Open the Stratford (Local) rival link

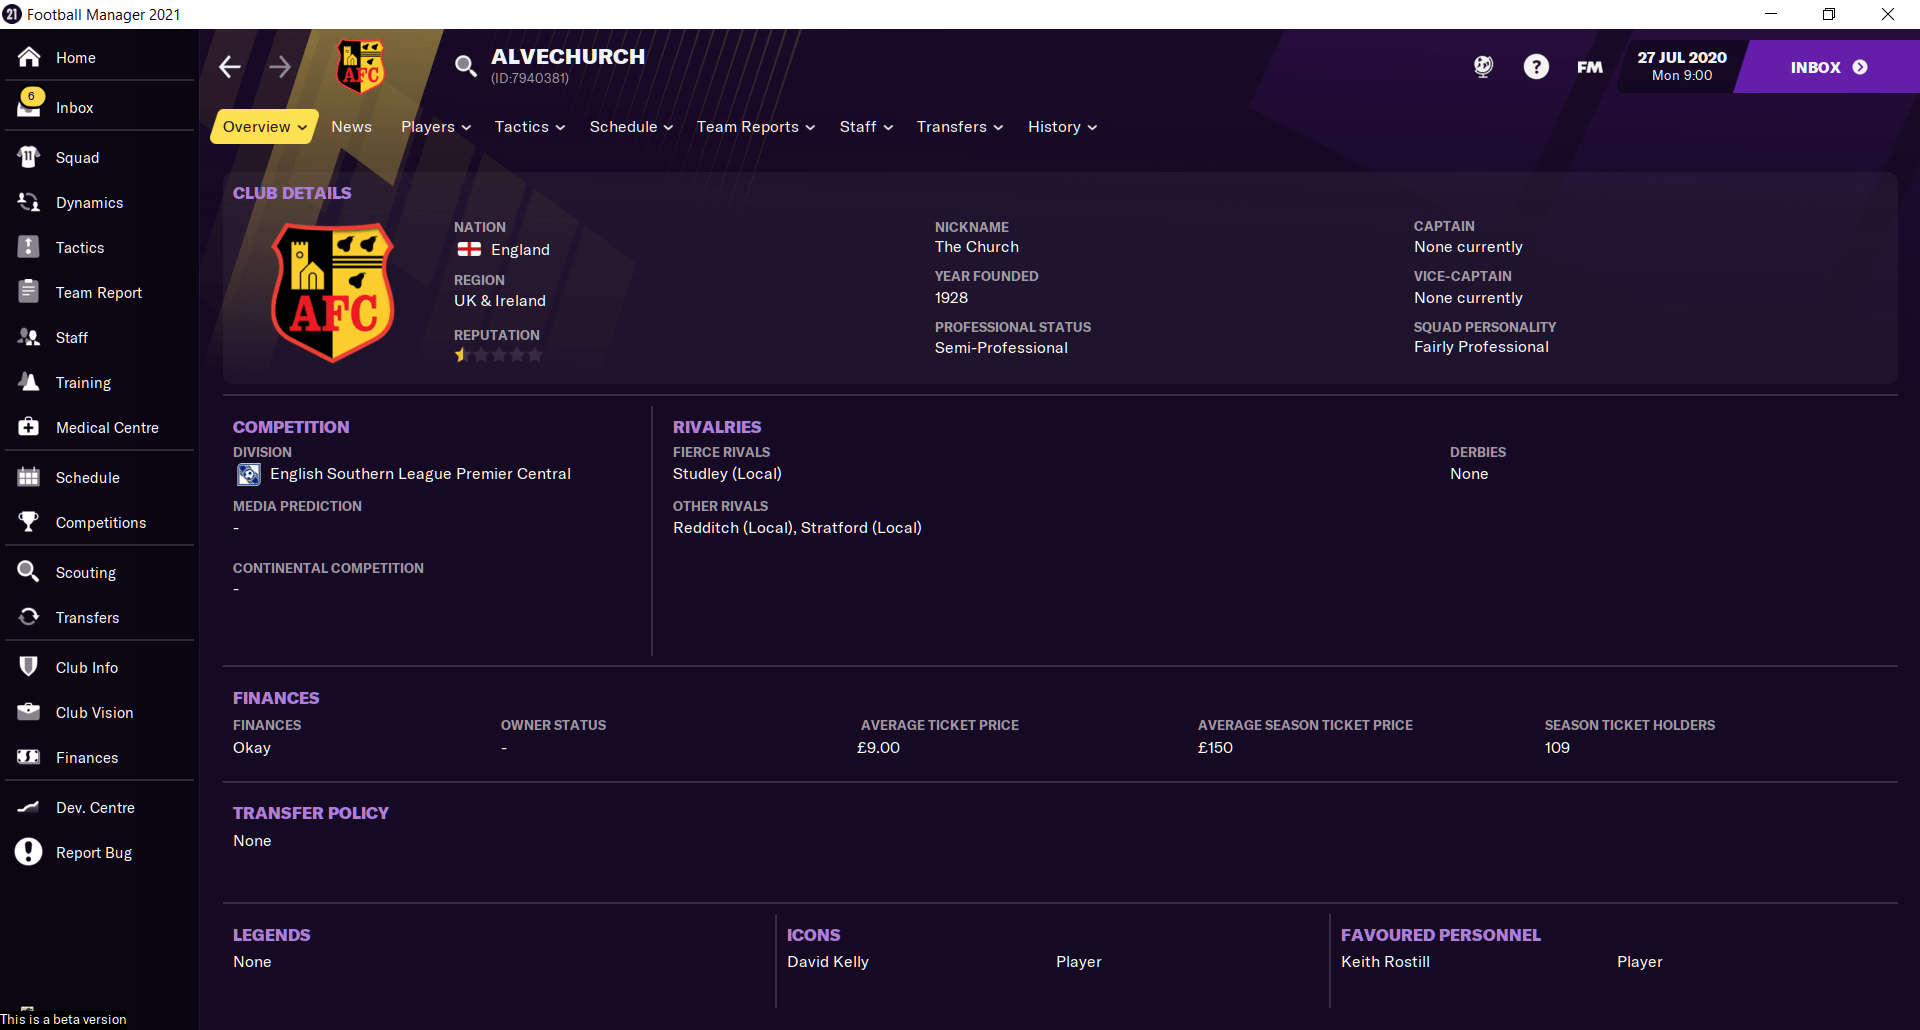point(861,528)
